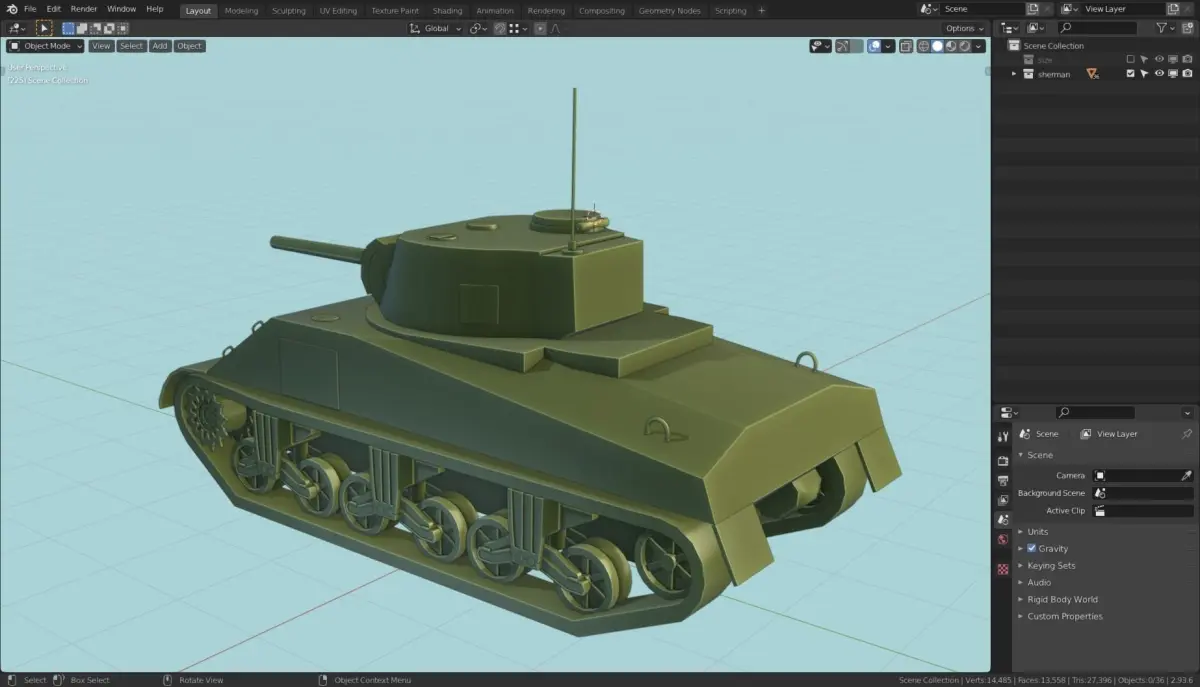Toggle the pin icon in the properties editor

(1186, 434)
